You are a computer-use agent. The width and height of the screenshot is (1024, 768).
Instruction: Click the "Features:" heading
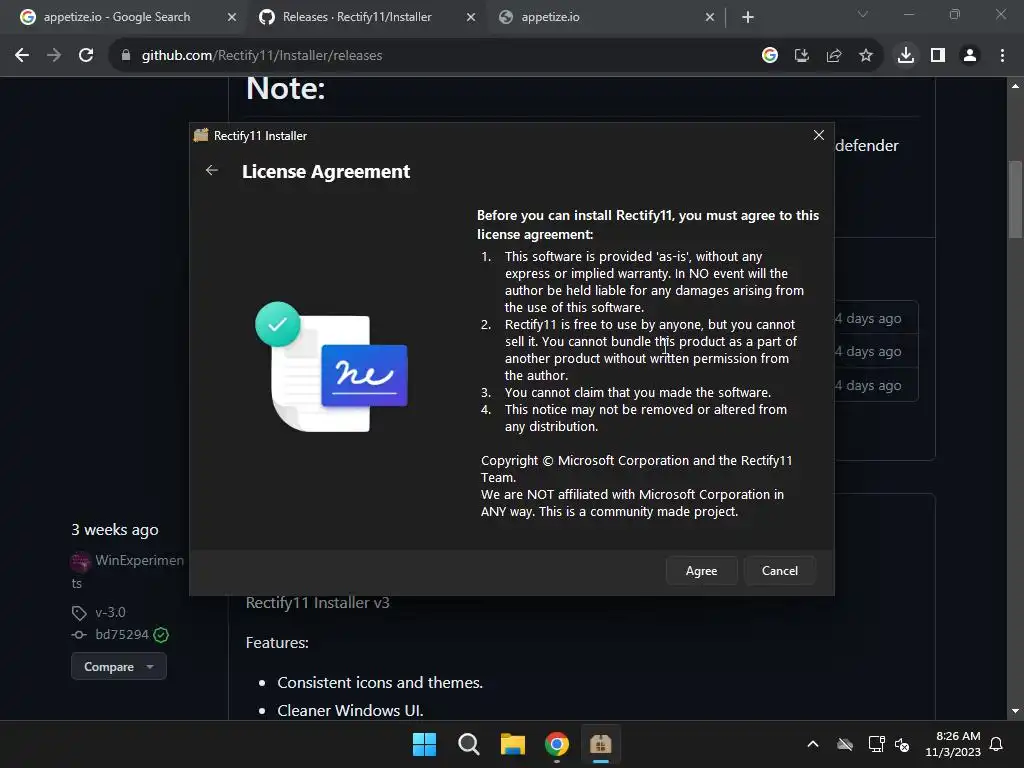pos(277,643)
